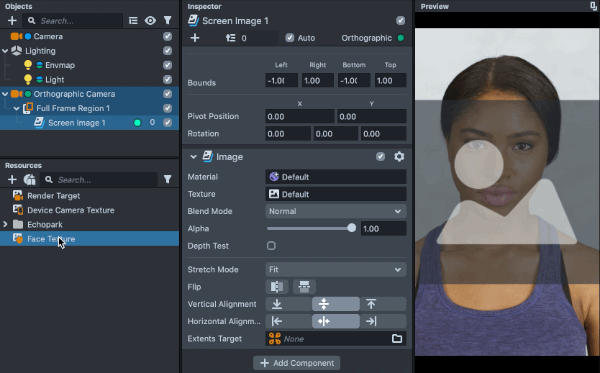The image size is (600, 373).
Task: Open the Objects panel filter funnel
Action: [168, 21]
